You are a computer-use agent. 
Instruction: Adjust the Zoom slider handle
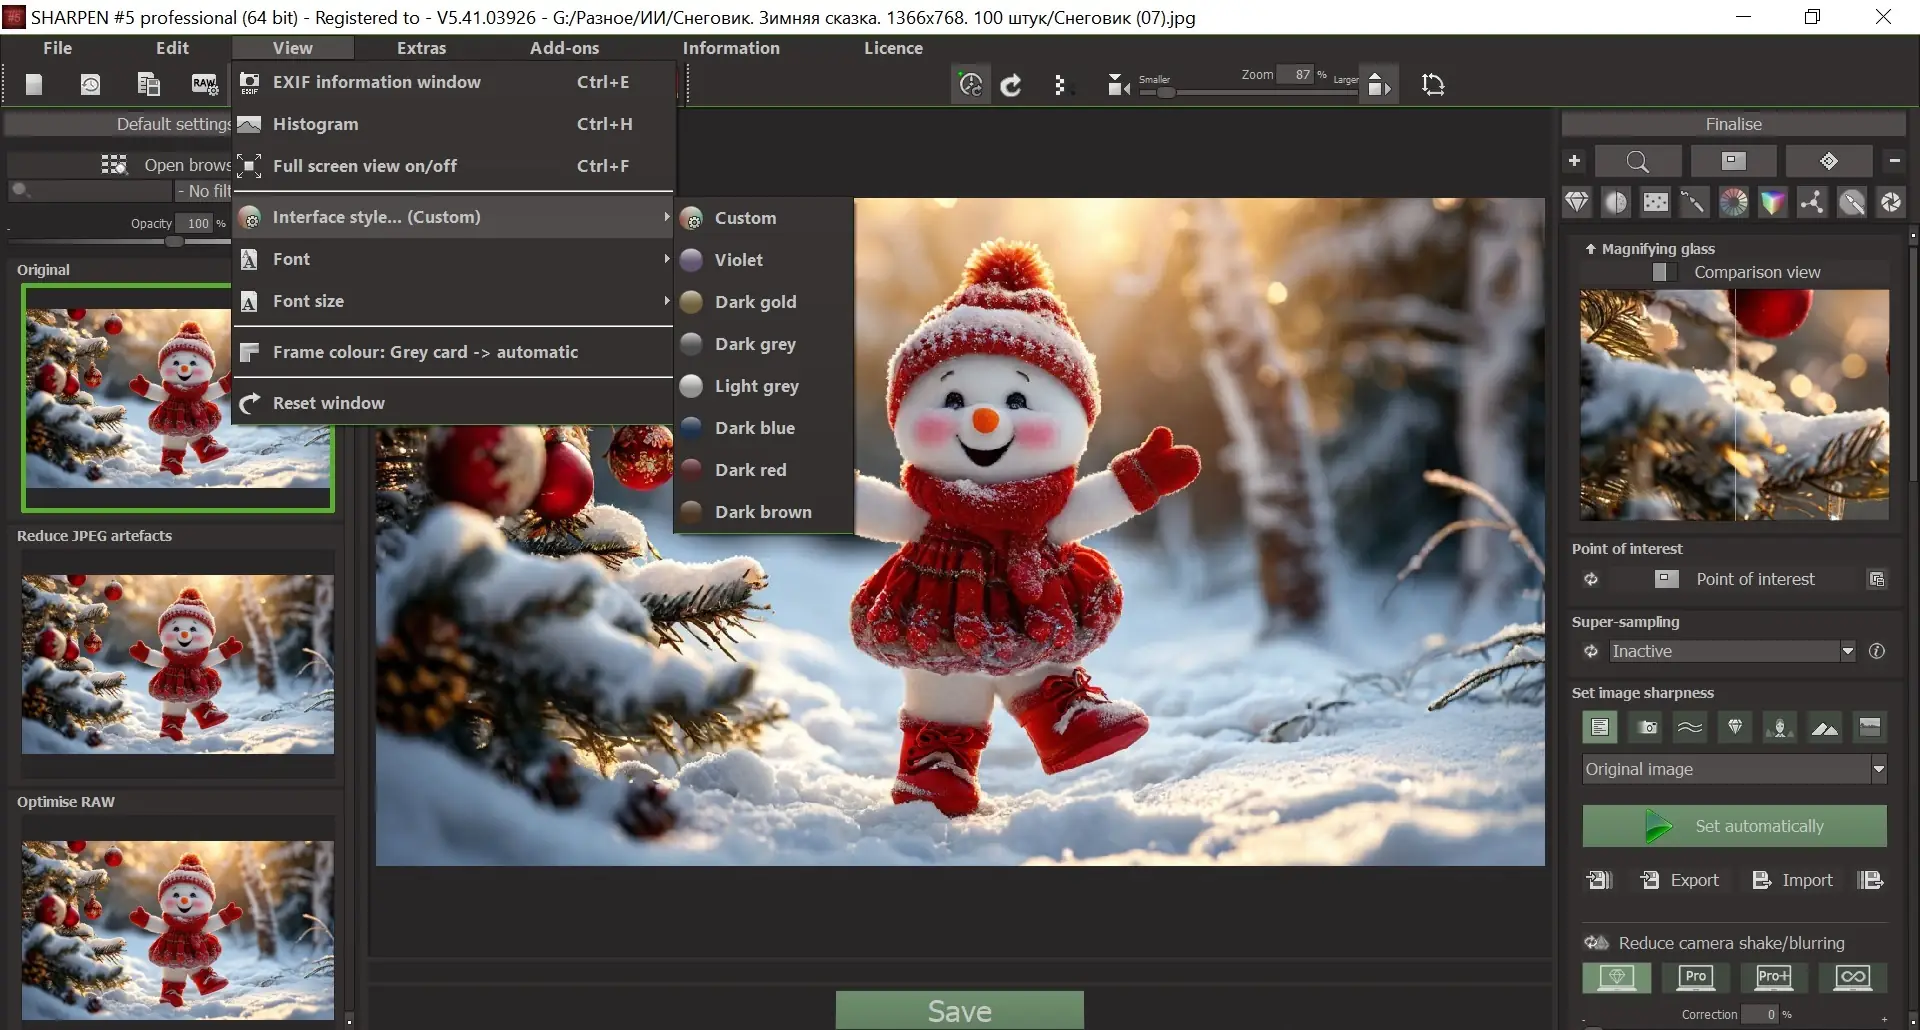pos(1166,93)
